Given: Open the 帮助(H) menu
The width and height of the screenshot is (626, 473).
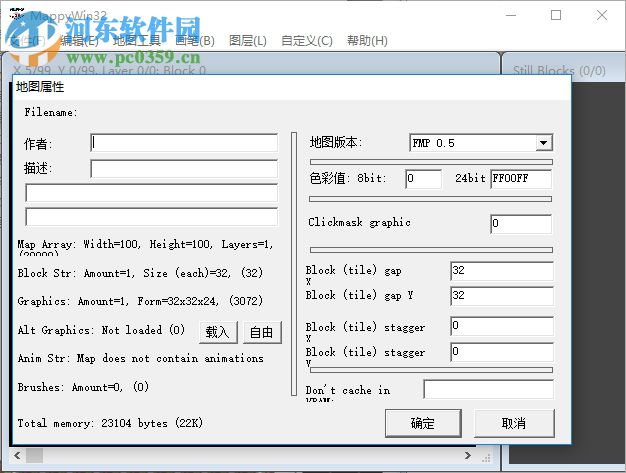Looking at the screenshot, I should click(367, 41).
